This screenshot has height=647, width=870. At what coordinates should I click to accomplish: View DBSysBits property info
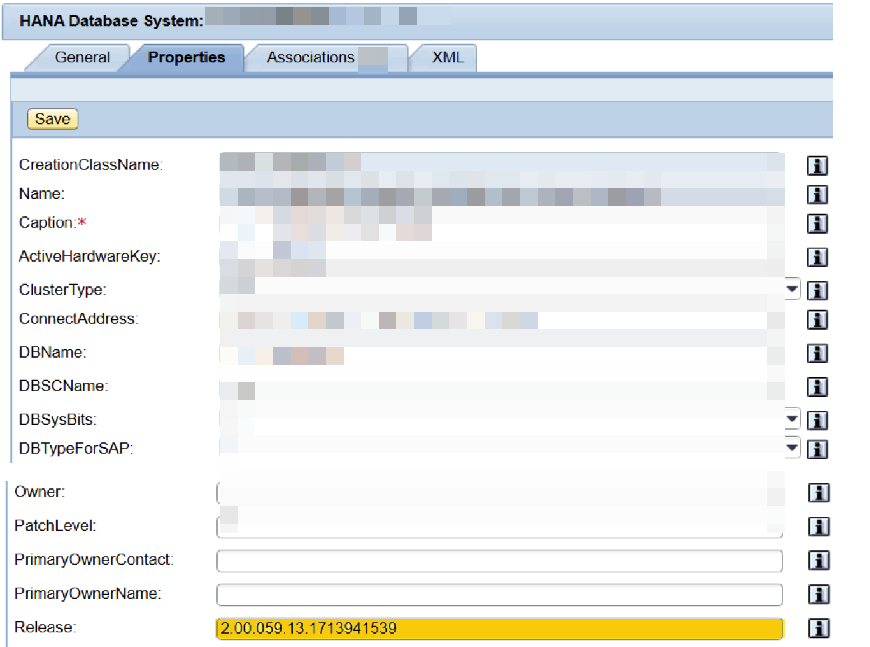[x=817, y=421]
